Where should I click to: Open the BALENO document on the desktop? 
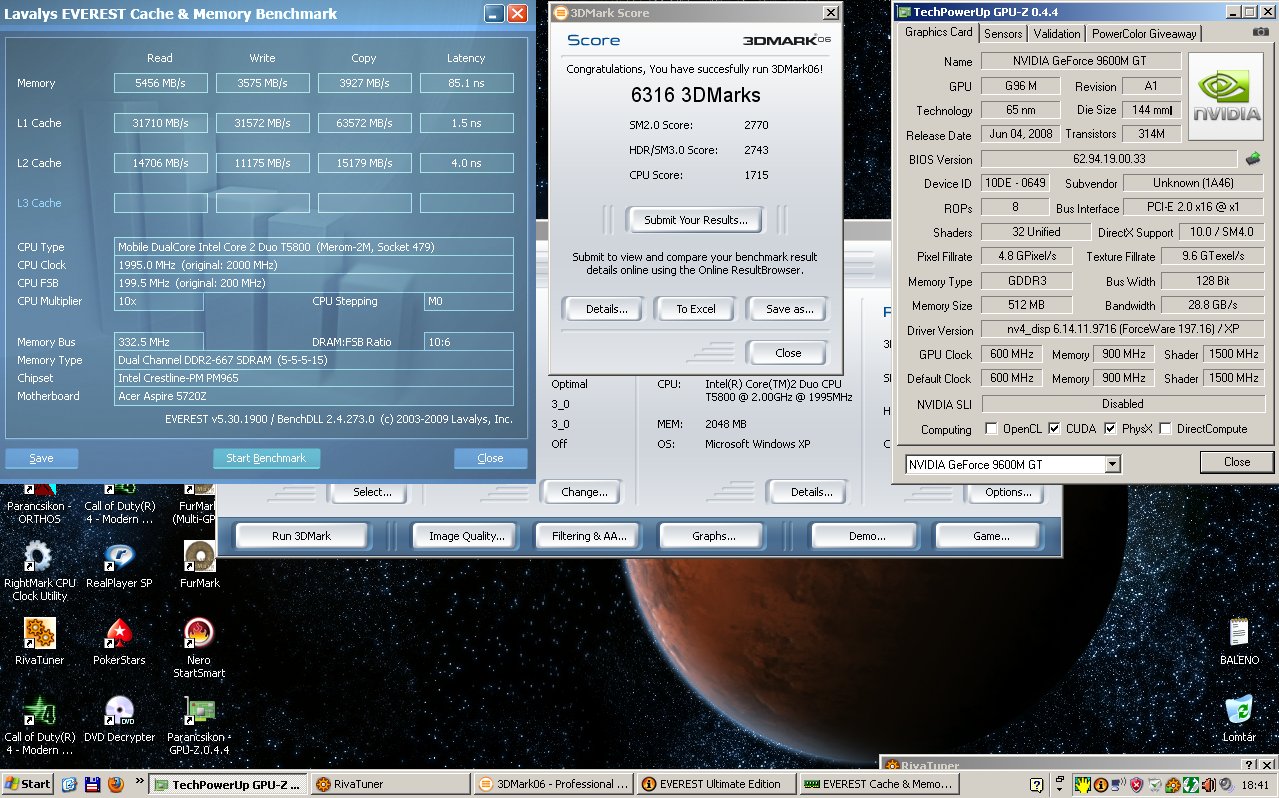click(1239, 642)
